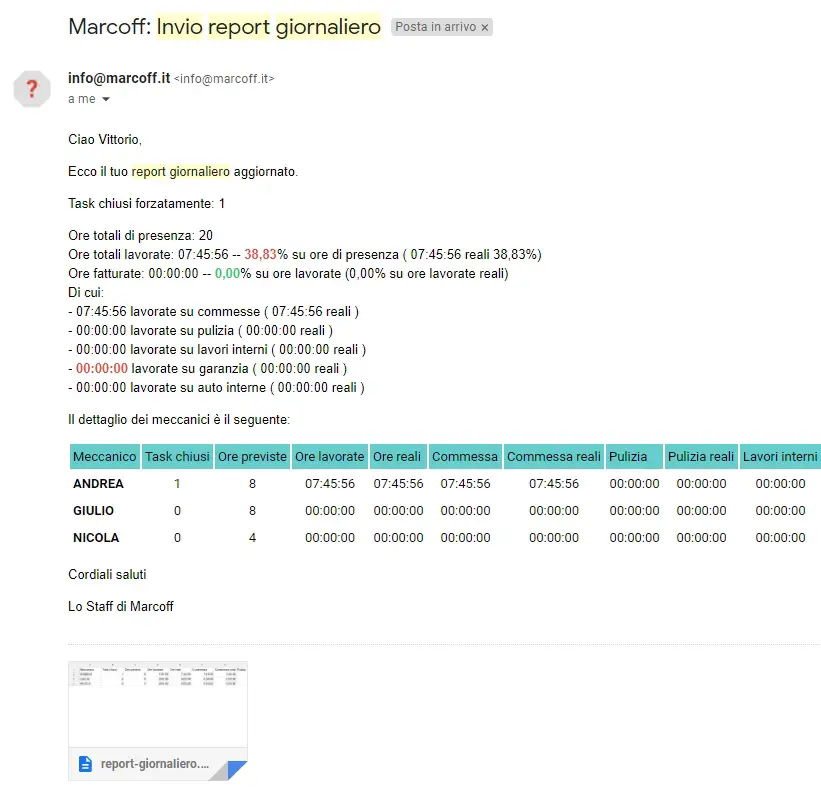Click the gray sender address in angle brackets

pyautogui.click(x=224, y=79)
